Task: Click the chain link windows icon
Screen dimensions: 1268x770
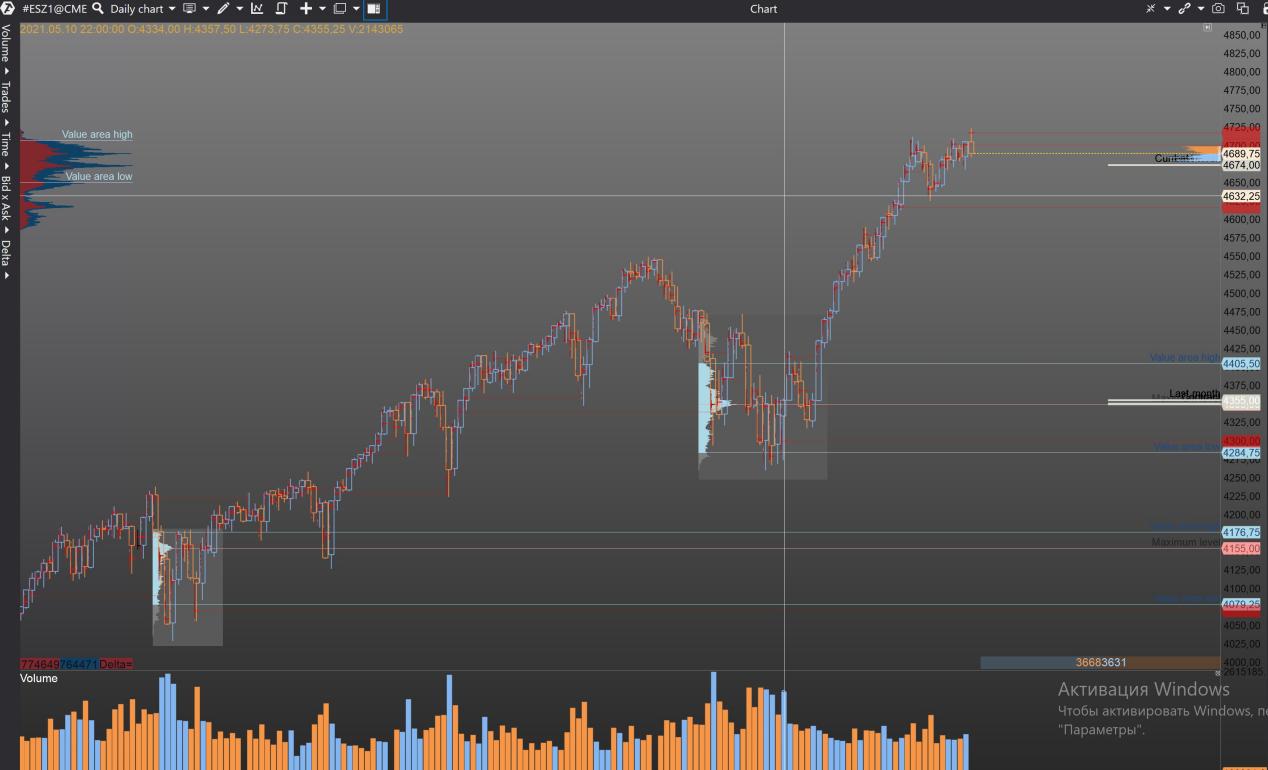Action: 1185,8
